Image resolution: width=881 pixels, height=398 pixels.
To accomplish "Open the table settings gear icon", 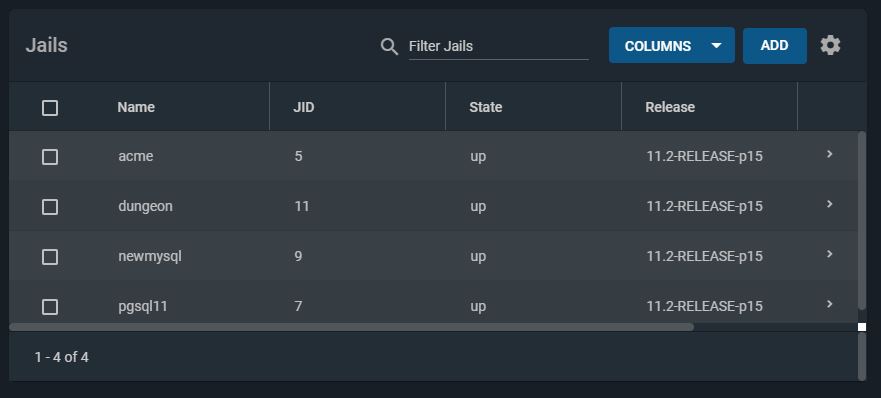I will click(x=830, y=45).
